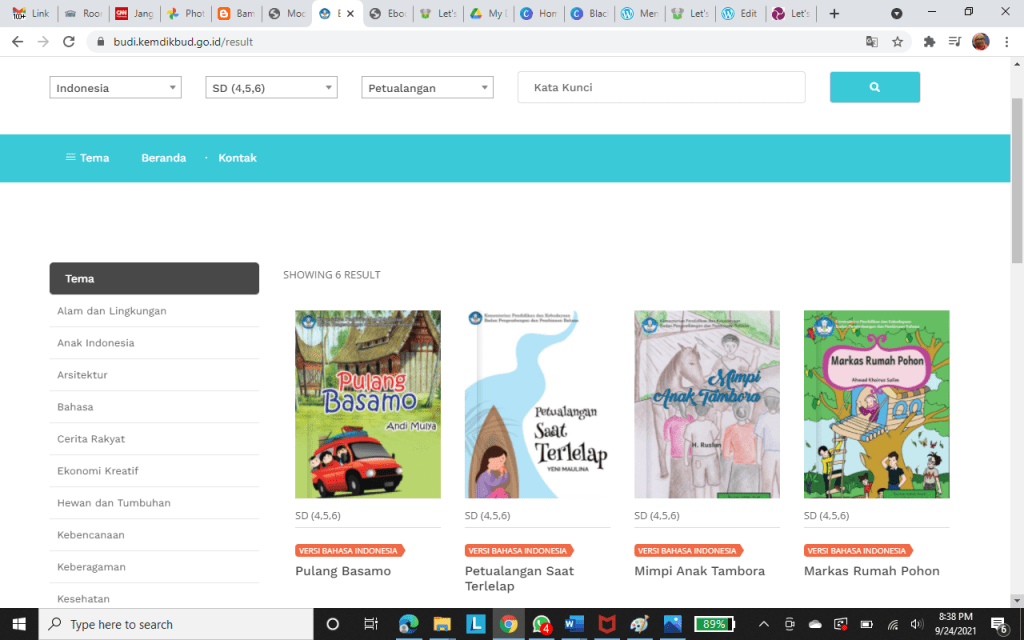Click the Google Translate icon in address bar
1024x640 pixels.
[872, 42]
